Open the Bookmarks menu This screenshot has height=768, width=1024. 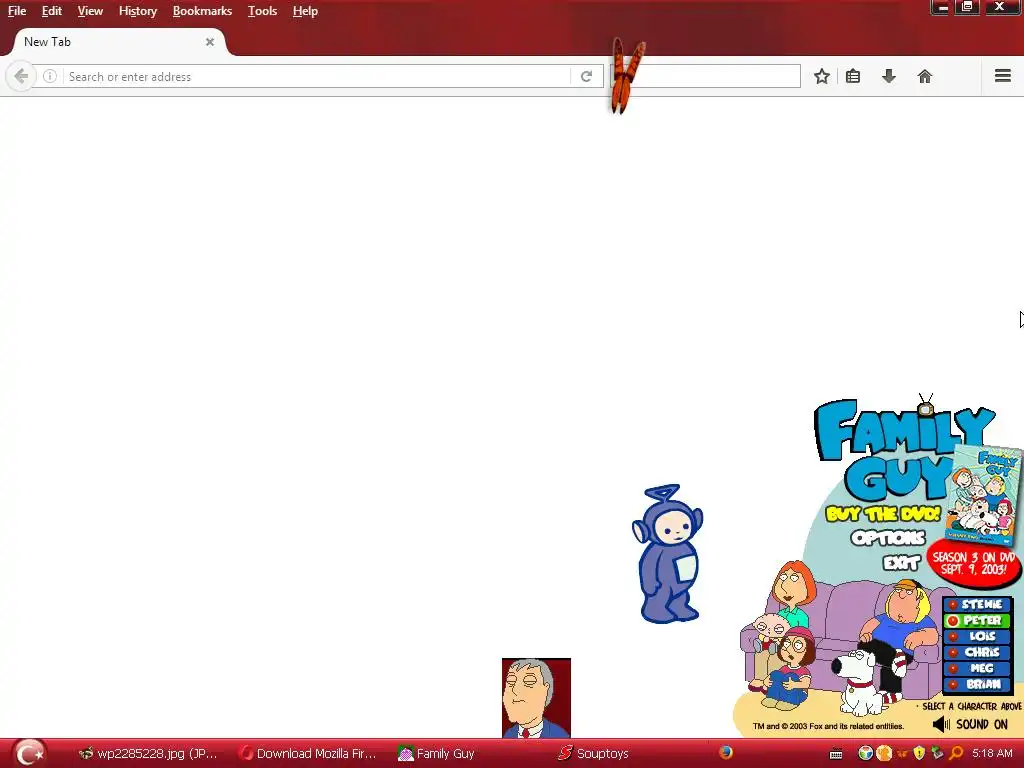tap(202, 11)
